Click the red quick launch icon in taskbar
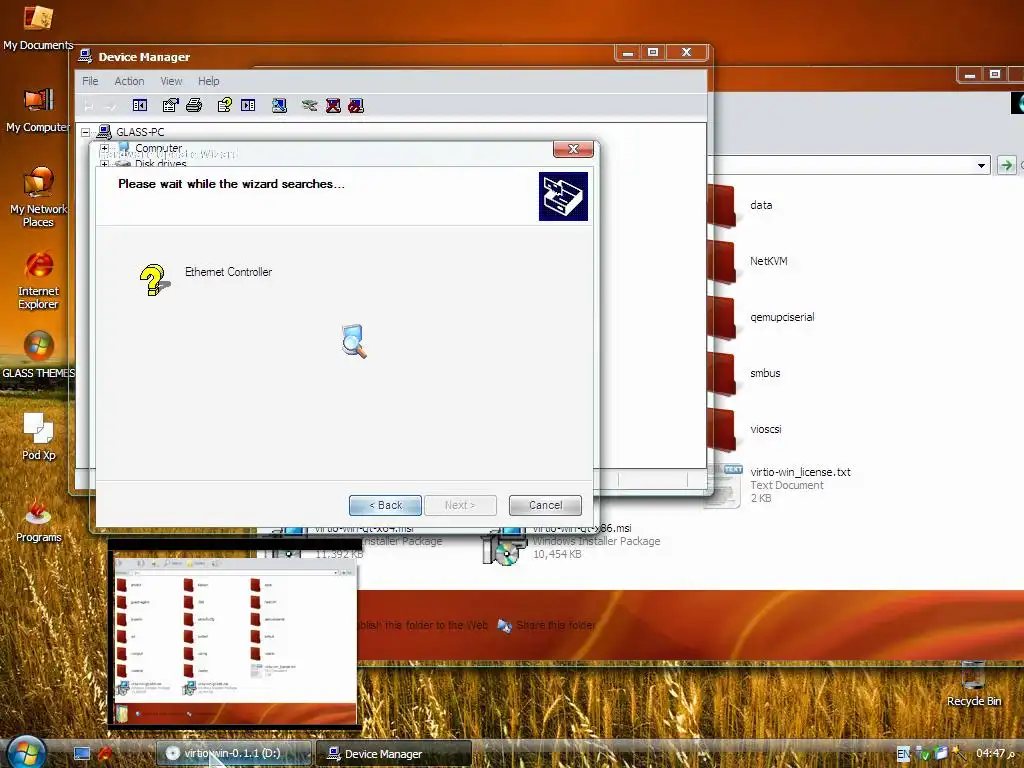Viewport: 1024px width, 768px height. point(104,754)
